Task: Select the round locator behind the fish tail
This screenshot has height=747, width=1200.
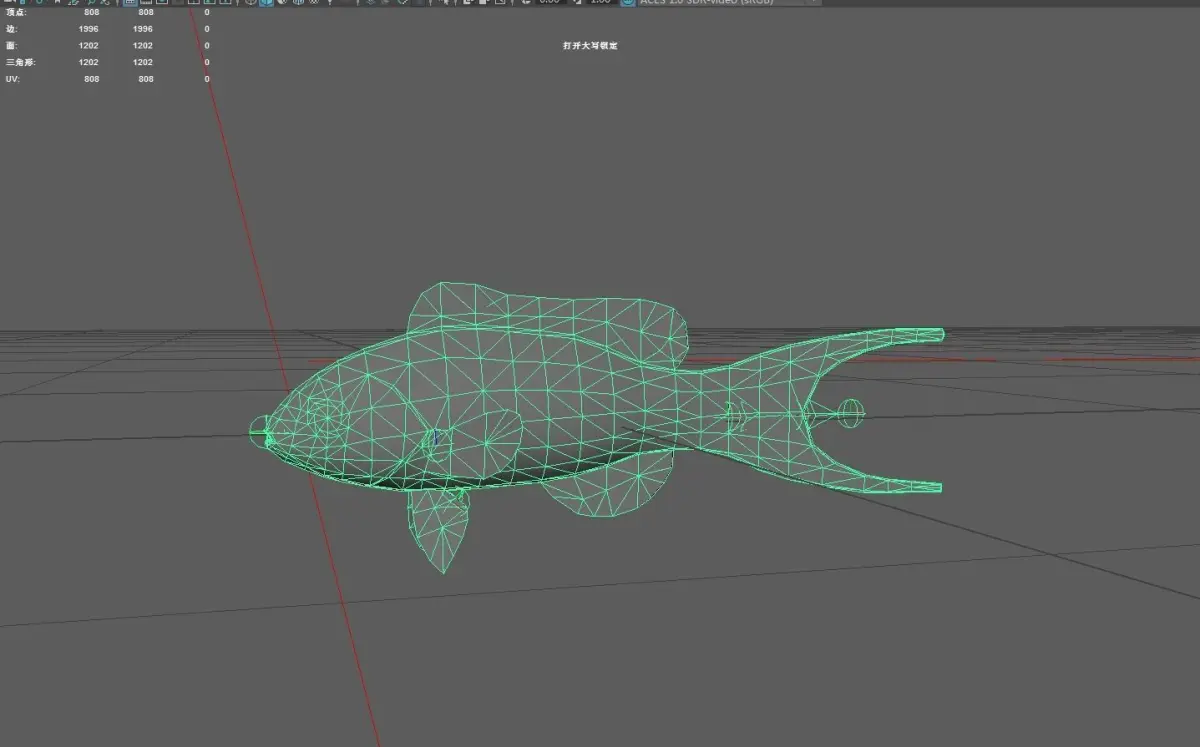Action: 850,412
